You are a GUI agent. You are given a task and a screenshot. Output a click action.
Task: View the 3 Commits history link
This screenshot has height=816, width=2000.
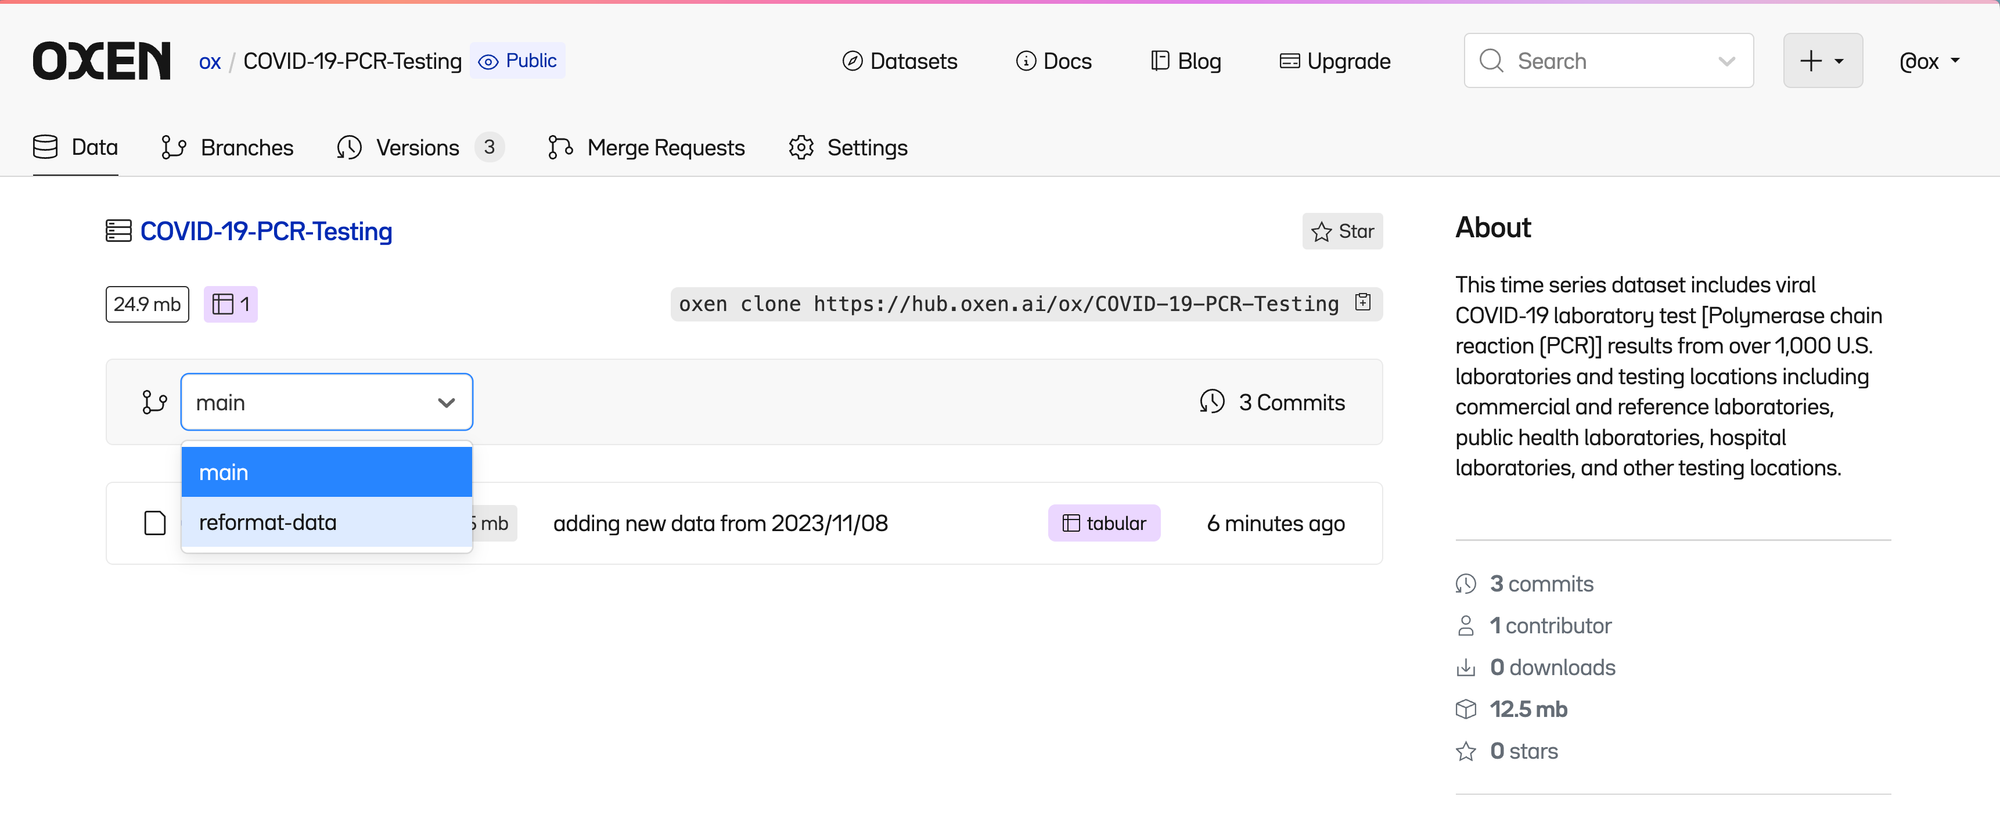tap(1272, 402)
